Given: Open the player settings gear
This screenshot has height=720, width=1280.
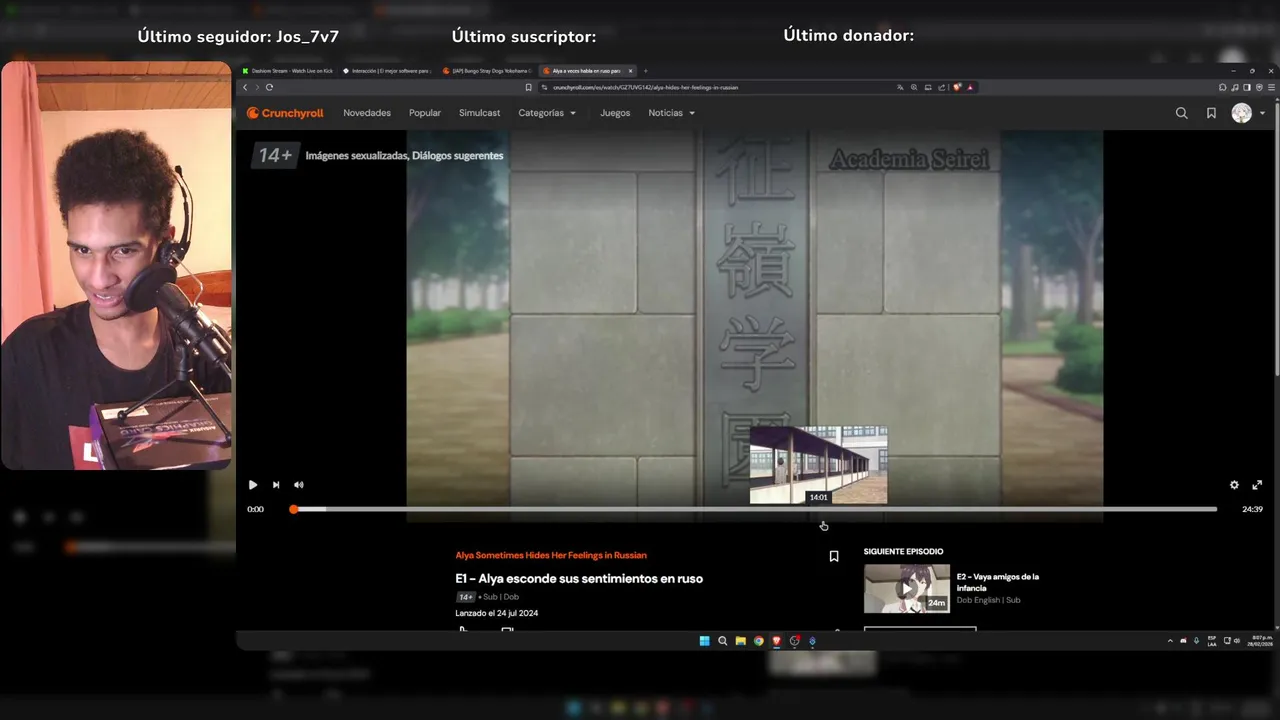Looking at the screenshot, I should [x=1234, y=485].
